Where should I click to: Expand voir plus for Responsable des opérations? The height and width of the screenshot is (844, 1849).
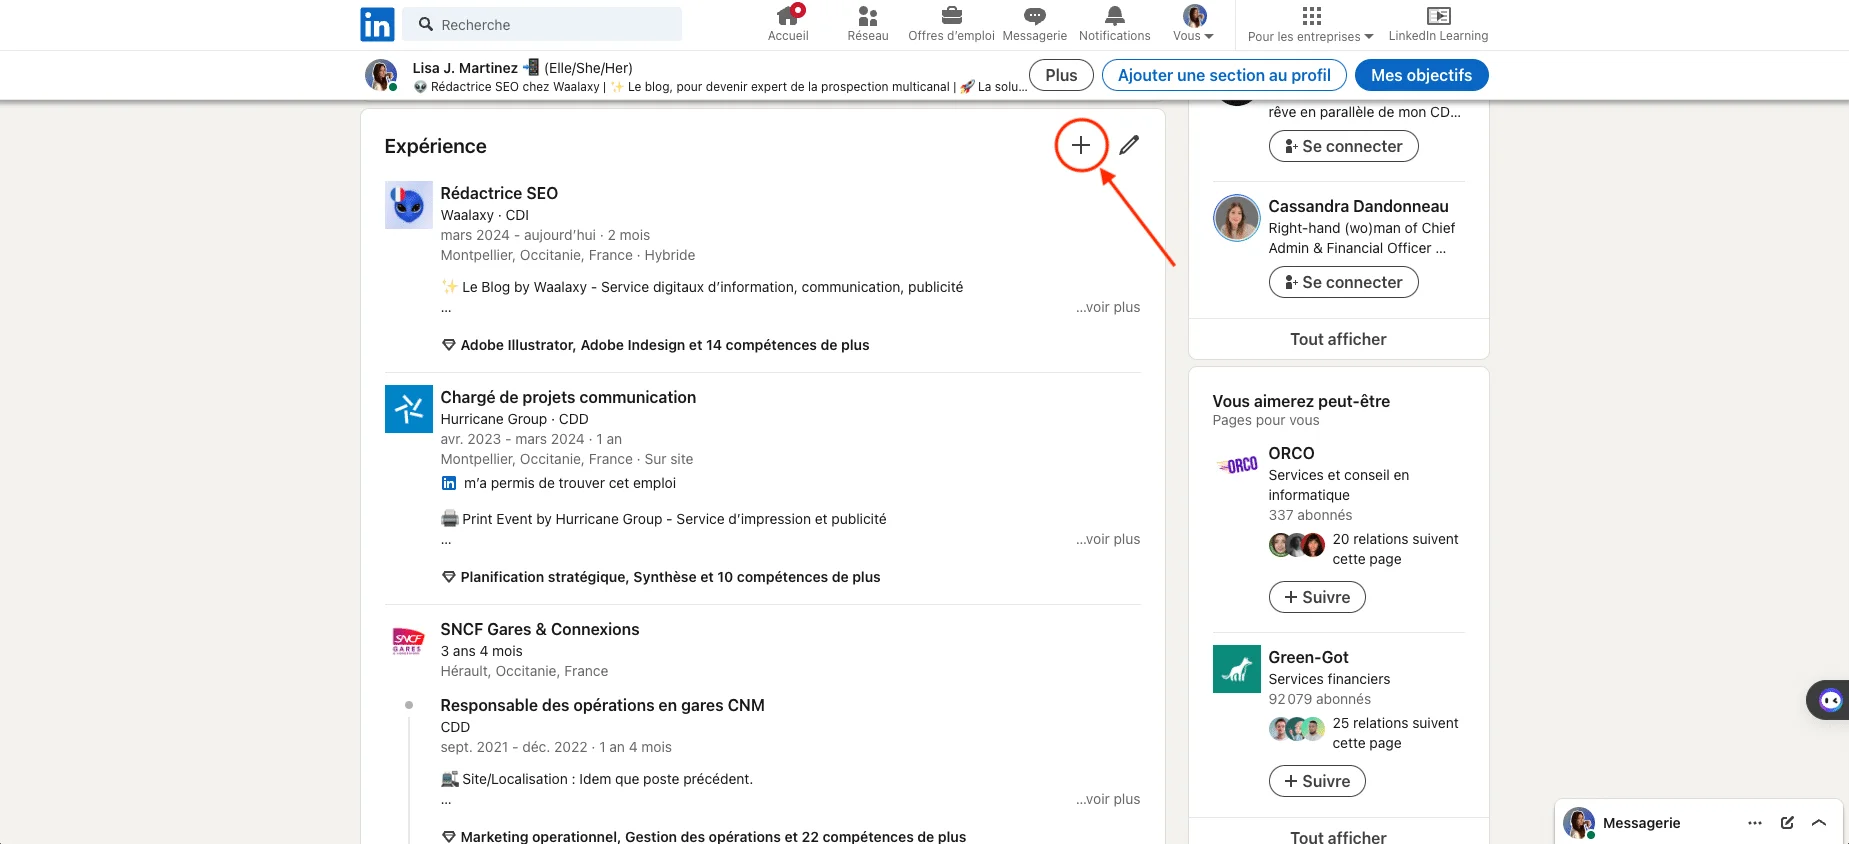[x=1108, y=799]
